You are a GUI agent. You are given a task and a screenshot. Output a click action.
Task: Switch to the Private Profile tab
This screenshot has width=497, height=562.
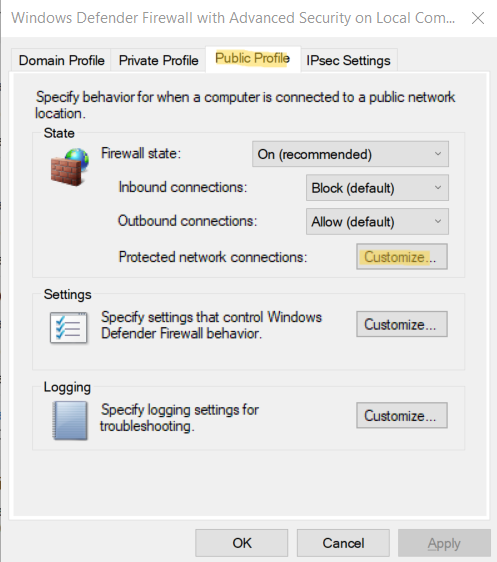click(x=158, y=60)
